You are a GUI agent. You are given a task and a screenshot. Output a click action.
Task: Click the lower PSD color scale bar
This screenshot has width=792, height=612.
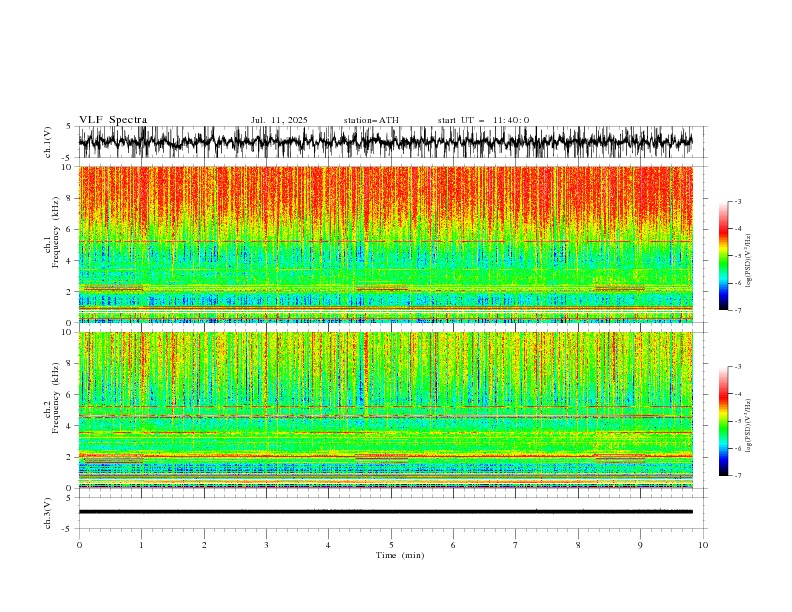coord(724,421)
